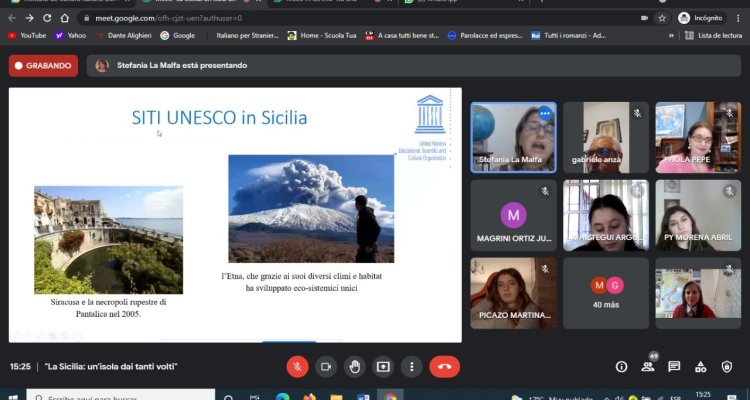Open host controls shield icon

click(727, 367)
